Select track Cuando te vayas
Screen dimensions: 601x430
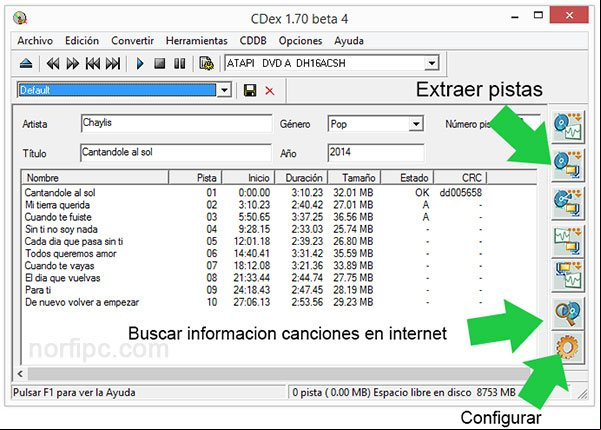[59, 266]
